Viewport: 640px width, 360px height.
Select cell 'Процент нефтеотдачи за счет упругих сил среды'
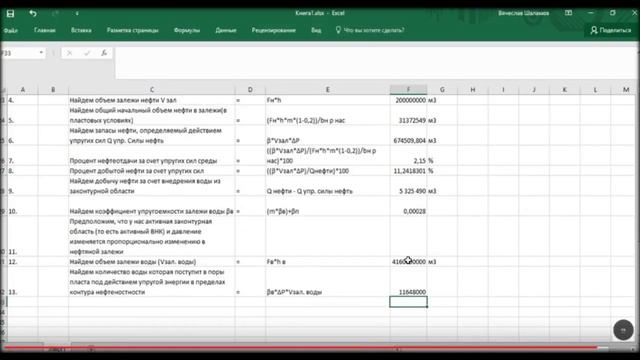[x=152, y=156]
